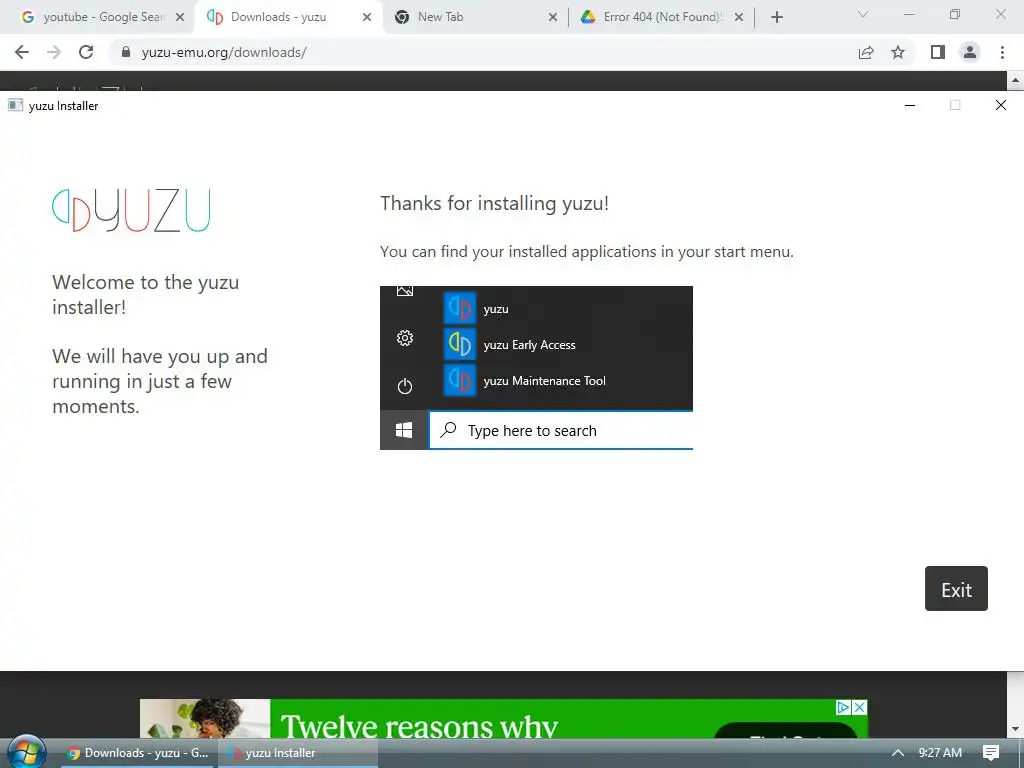Click the AdChoices triangle icon
The width and height of the screenshot is (1024, 768).
coord(844,707)
